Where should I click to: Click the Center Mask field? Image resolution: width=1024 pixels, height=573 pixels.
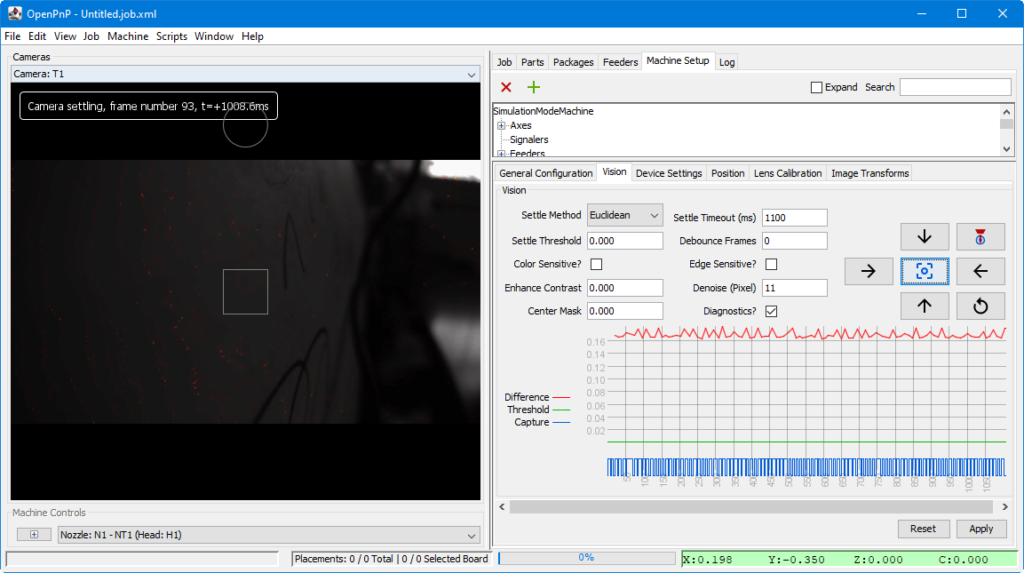coord(624,311)
